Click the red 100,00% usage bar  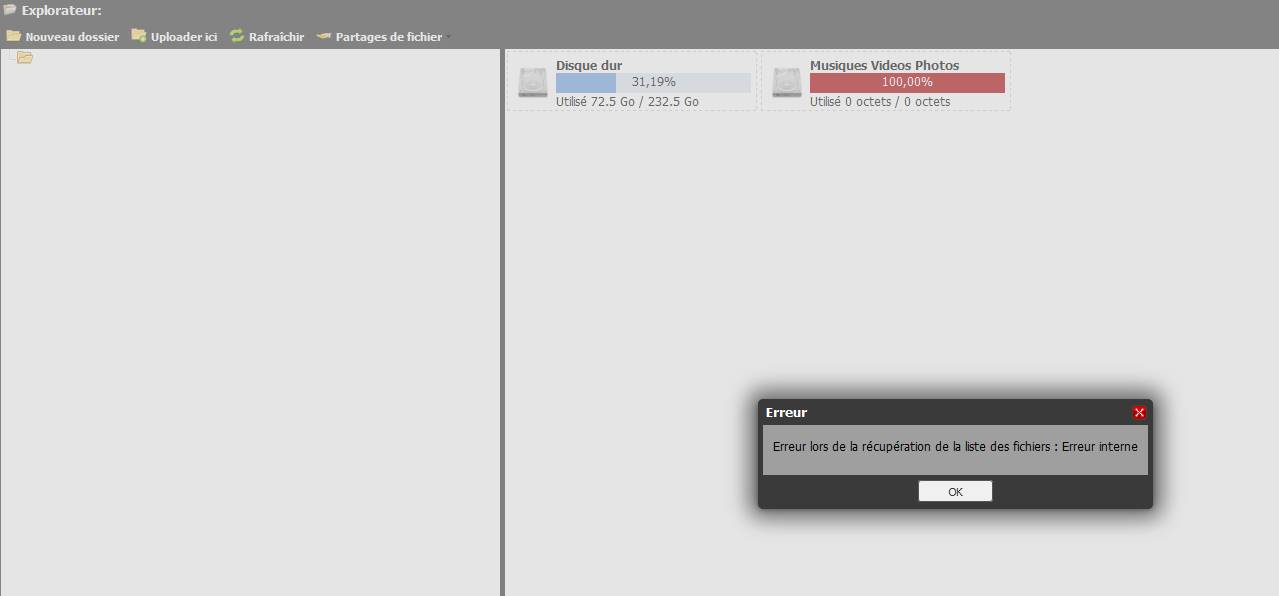pyautogui.click(x=907, y=82)
